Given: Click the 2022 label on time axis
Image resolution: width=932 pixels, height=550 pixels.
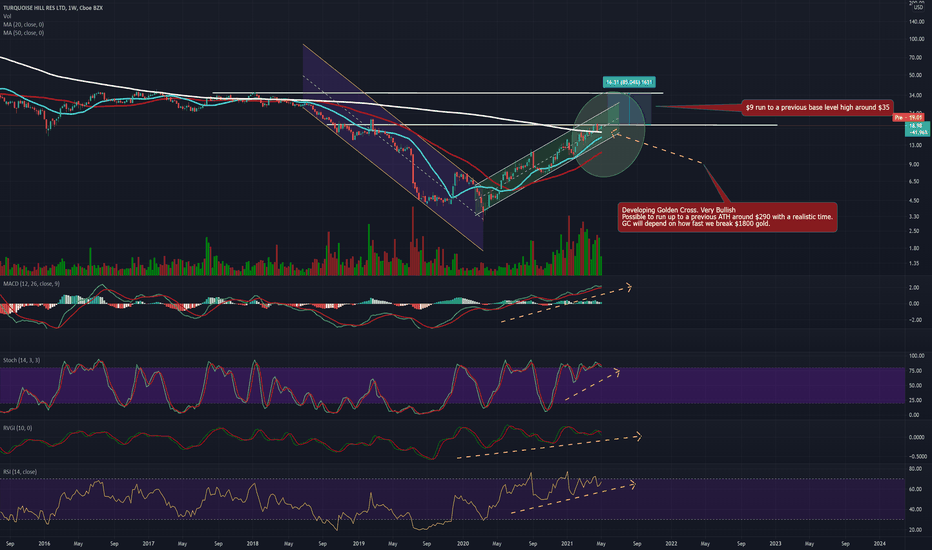Looking at the screenshot, I should pyautogui.click(x=671, y=543).
